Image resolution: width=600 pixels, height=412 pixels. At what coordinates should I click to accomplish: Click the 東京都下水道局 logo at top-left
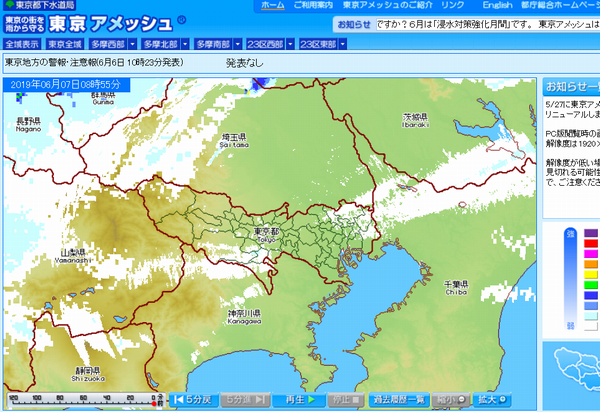tap(39, 5)
